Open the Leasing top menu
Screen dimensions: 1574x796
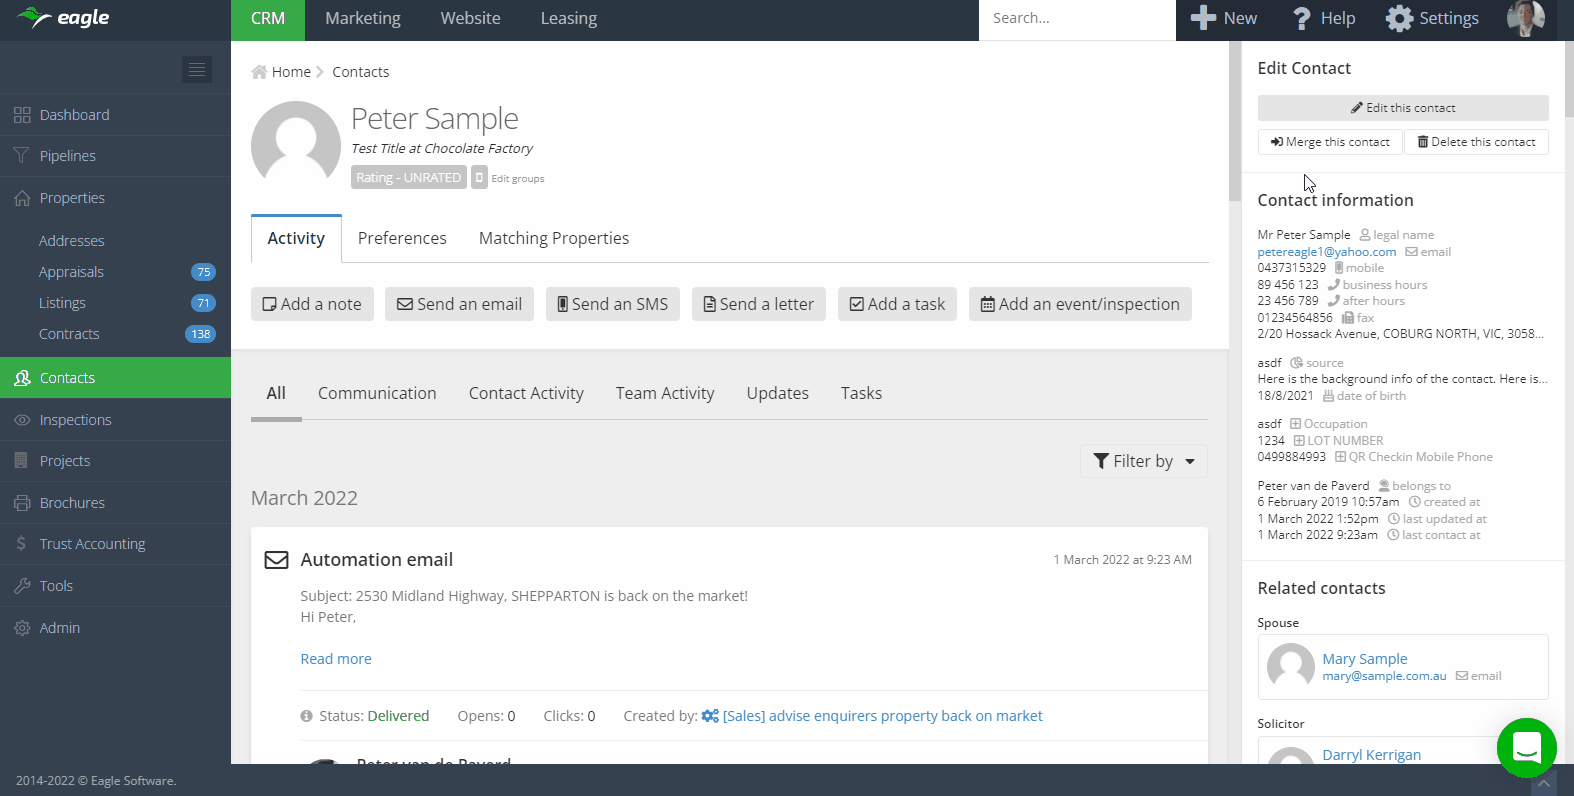click(x=568, y=19)
